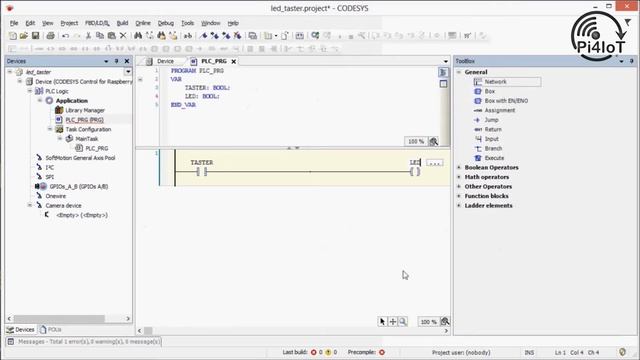Open the Debug menu
640x360 pixels.
point(166,23)
